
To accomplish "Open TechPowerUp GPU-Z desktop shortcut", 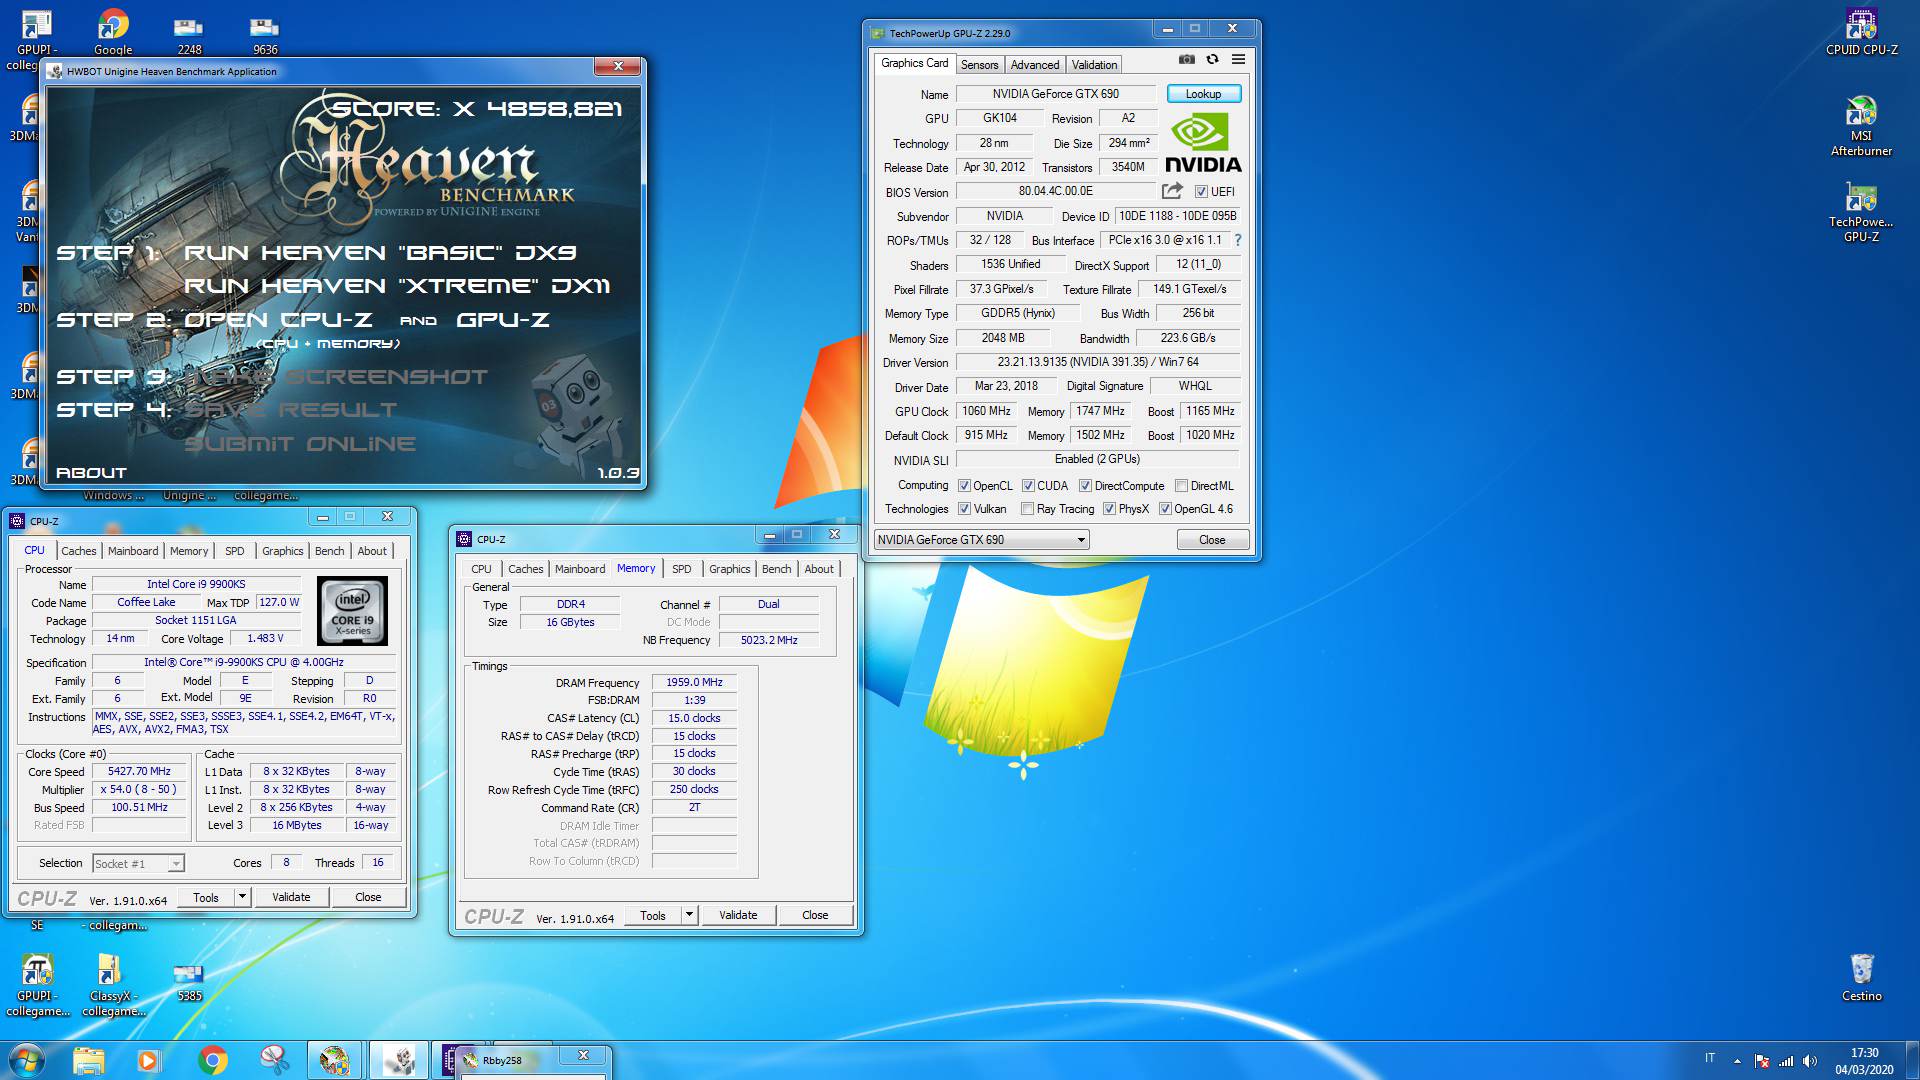I will tap(1861, 212).
